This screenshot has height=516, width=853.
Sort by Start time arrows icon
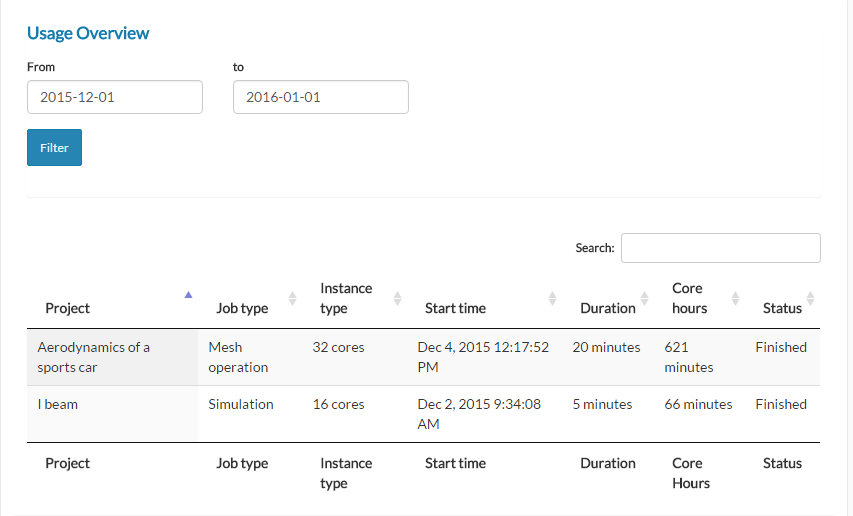tap(552, 298)
